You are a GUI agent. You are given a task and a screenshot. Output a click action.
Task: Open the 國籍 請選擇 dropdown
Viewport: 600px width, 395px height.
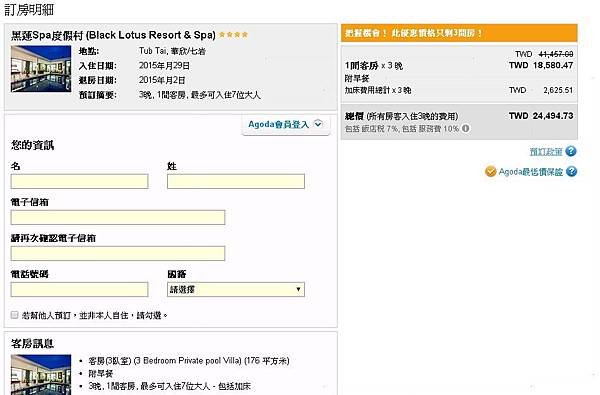[236, 289]
